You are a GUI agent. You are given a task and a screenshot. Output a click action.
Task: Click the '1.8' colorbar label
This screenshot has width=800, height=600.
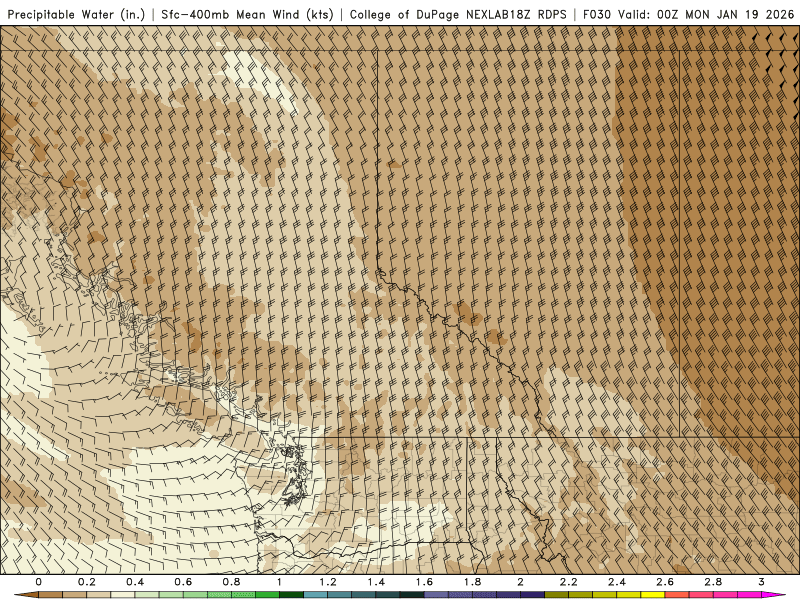[x=472, y=582]
